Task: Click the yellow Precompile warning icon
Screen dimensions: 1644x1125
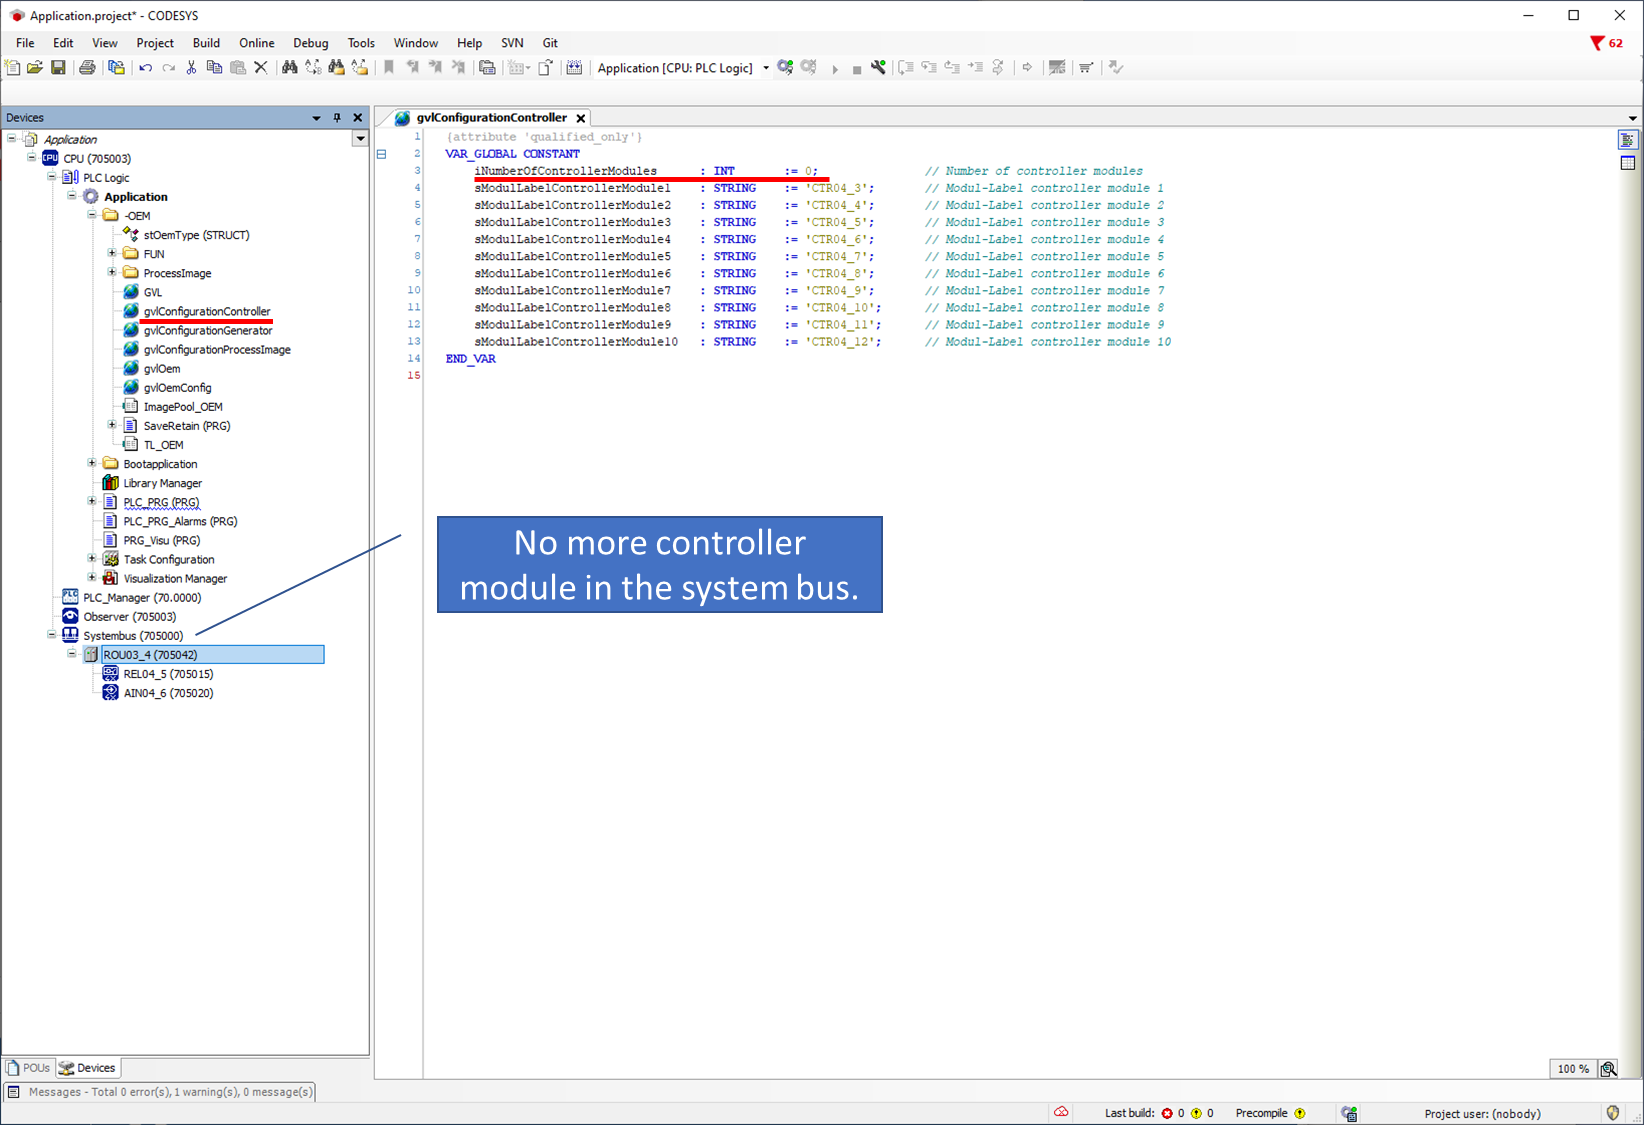Action: pyautogui.click(x=1300, y=1113)
